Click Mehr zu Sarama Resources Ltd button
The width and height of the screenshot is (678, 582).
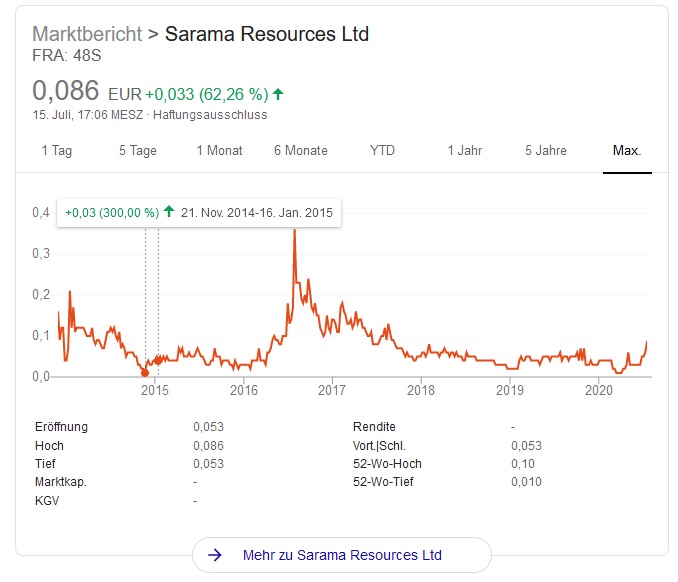tap(341, 555)
